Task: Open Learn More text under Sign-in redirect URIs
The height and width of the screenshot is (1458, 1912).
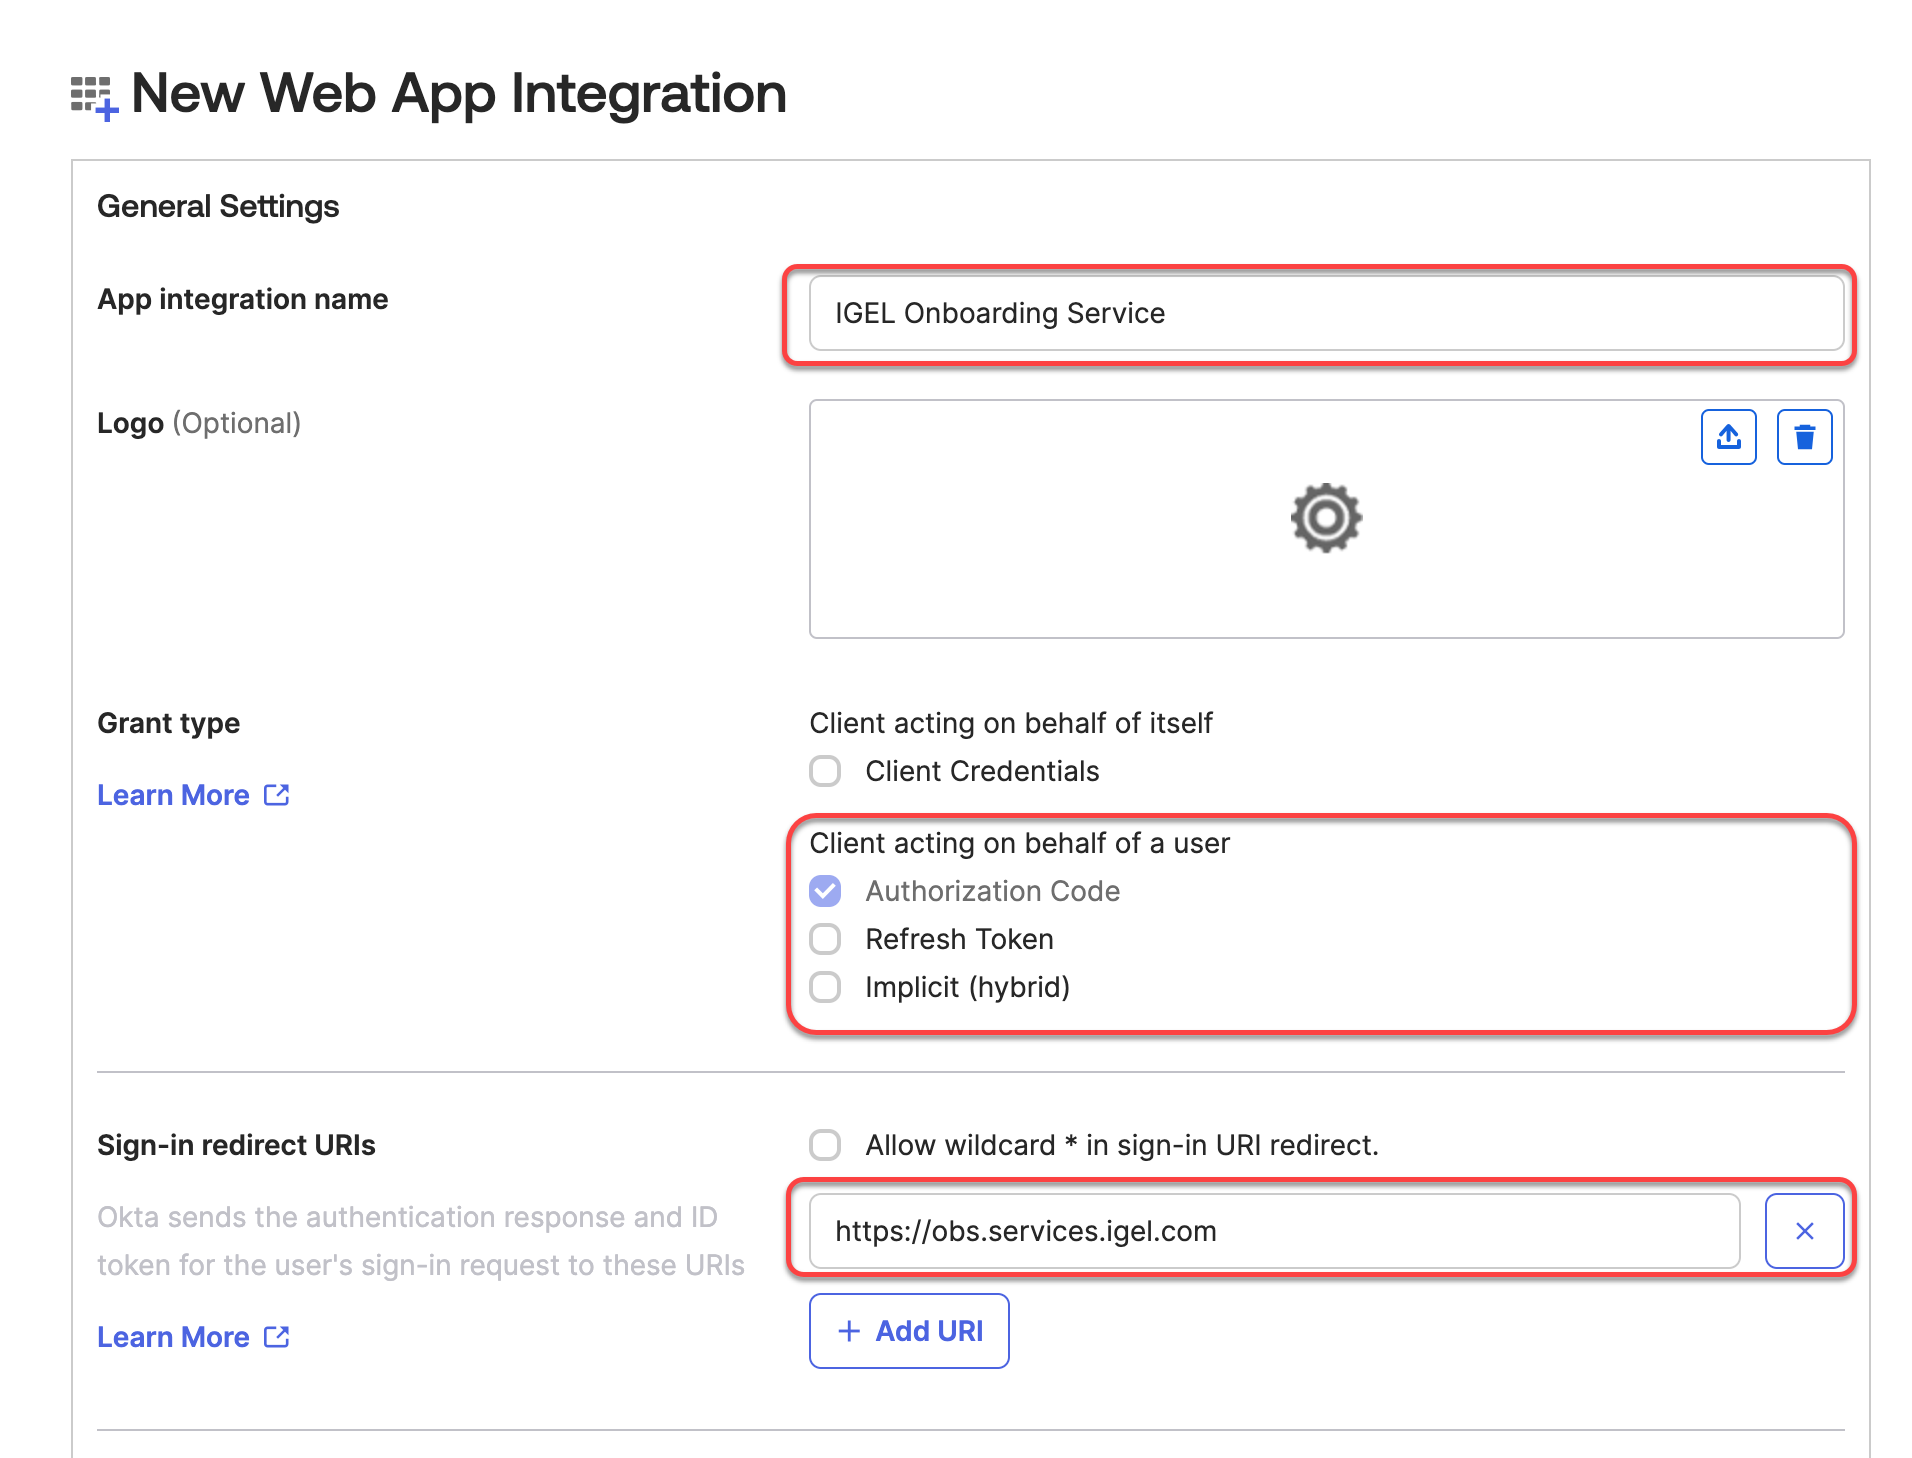Action: 173,1337
